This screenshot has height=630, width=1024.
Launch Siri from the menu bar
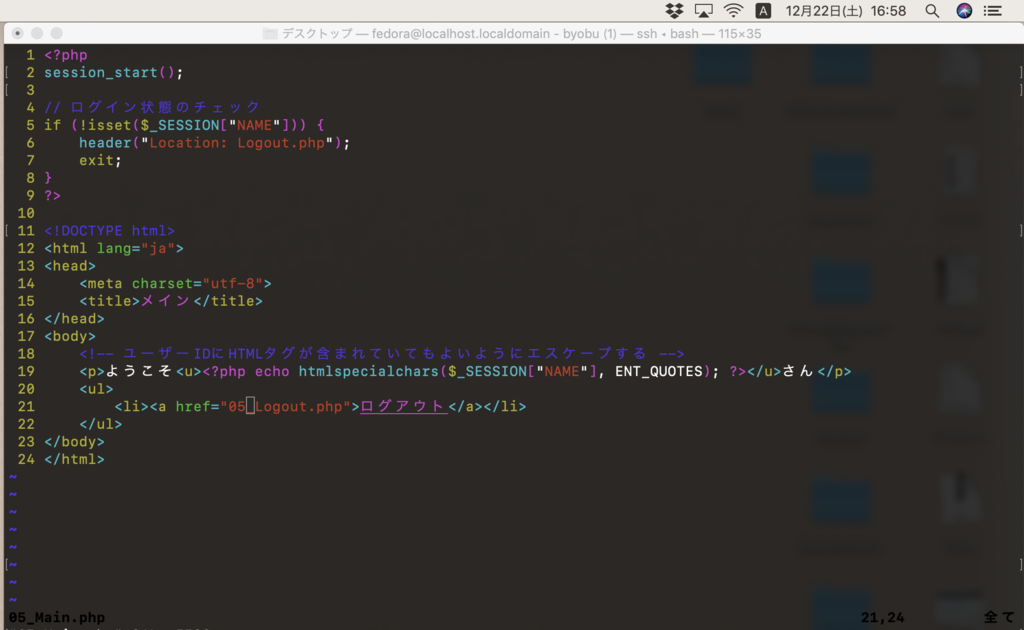964,10
